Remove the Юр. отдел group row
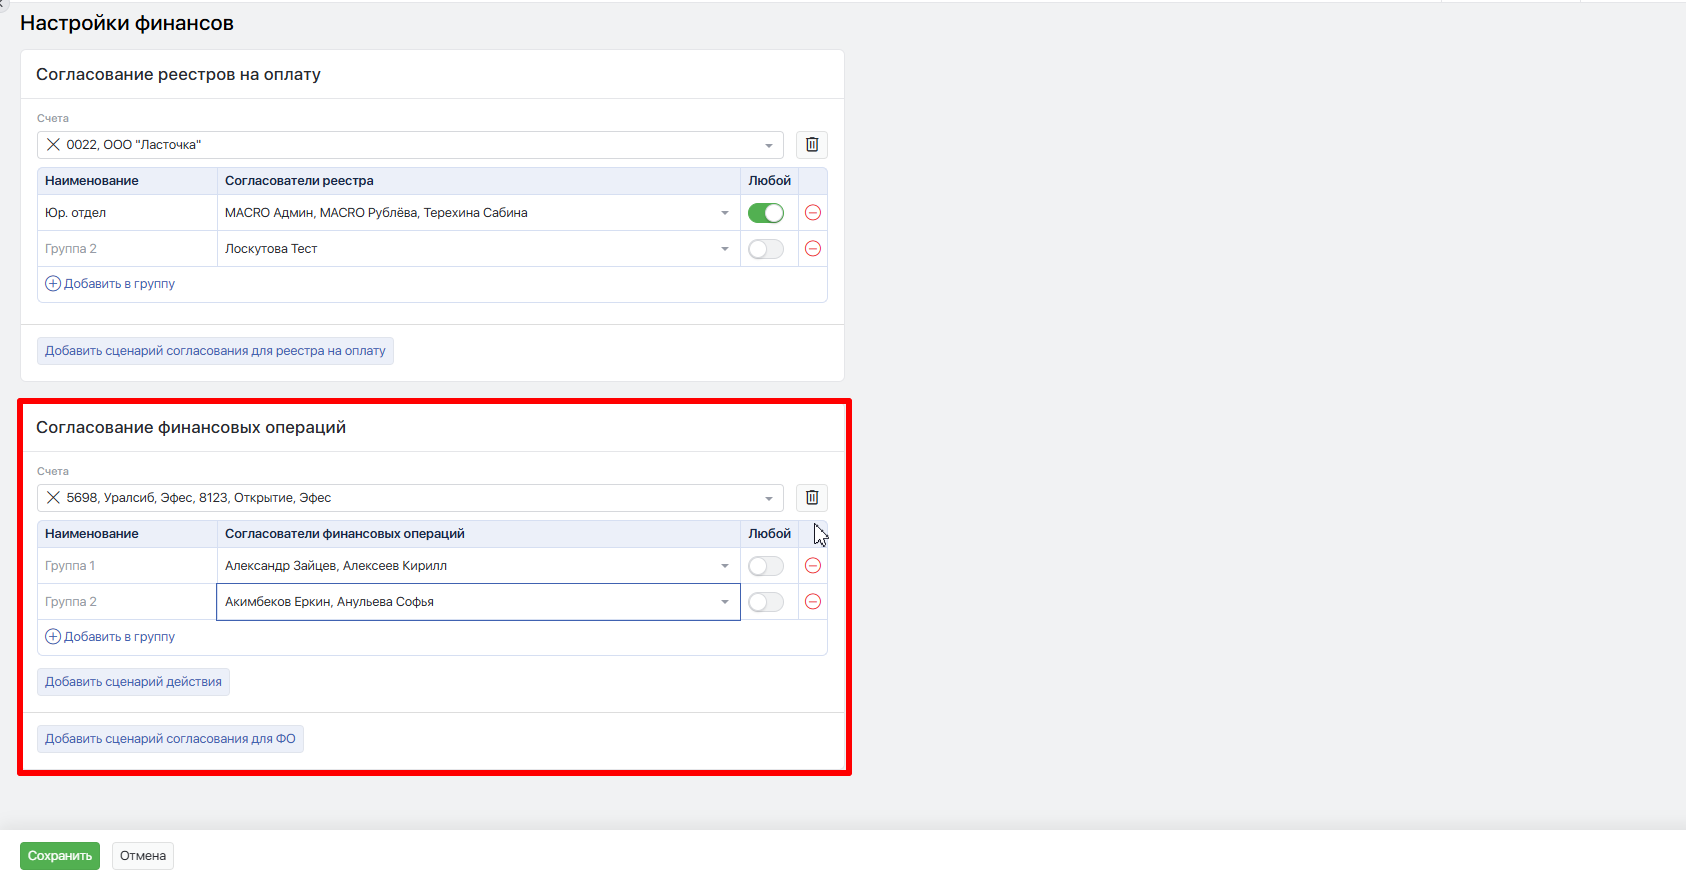 click(x=813, y=213)
